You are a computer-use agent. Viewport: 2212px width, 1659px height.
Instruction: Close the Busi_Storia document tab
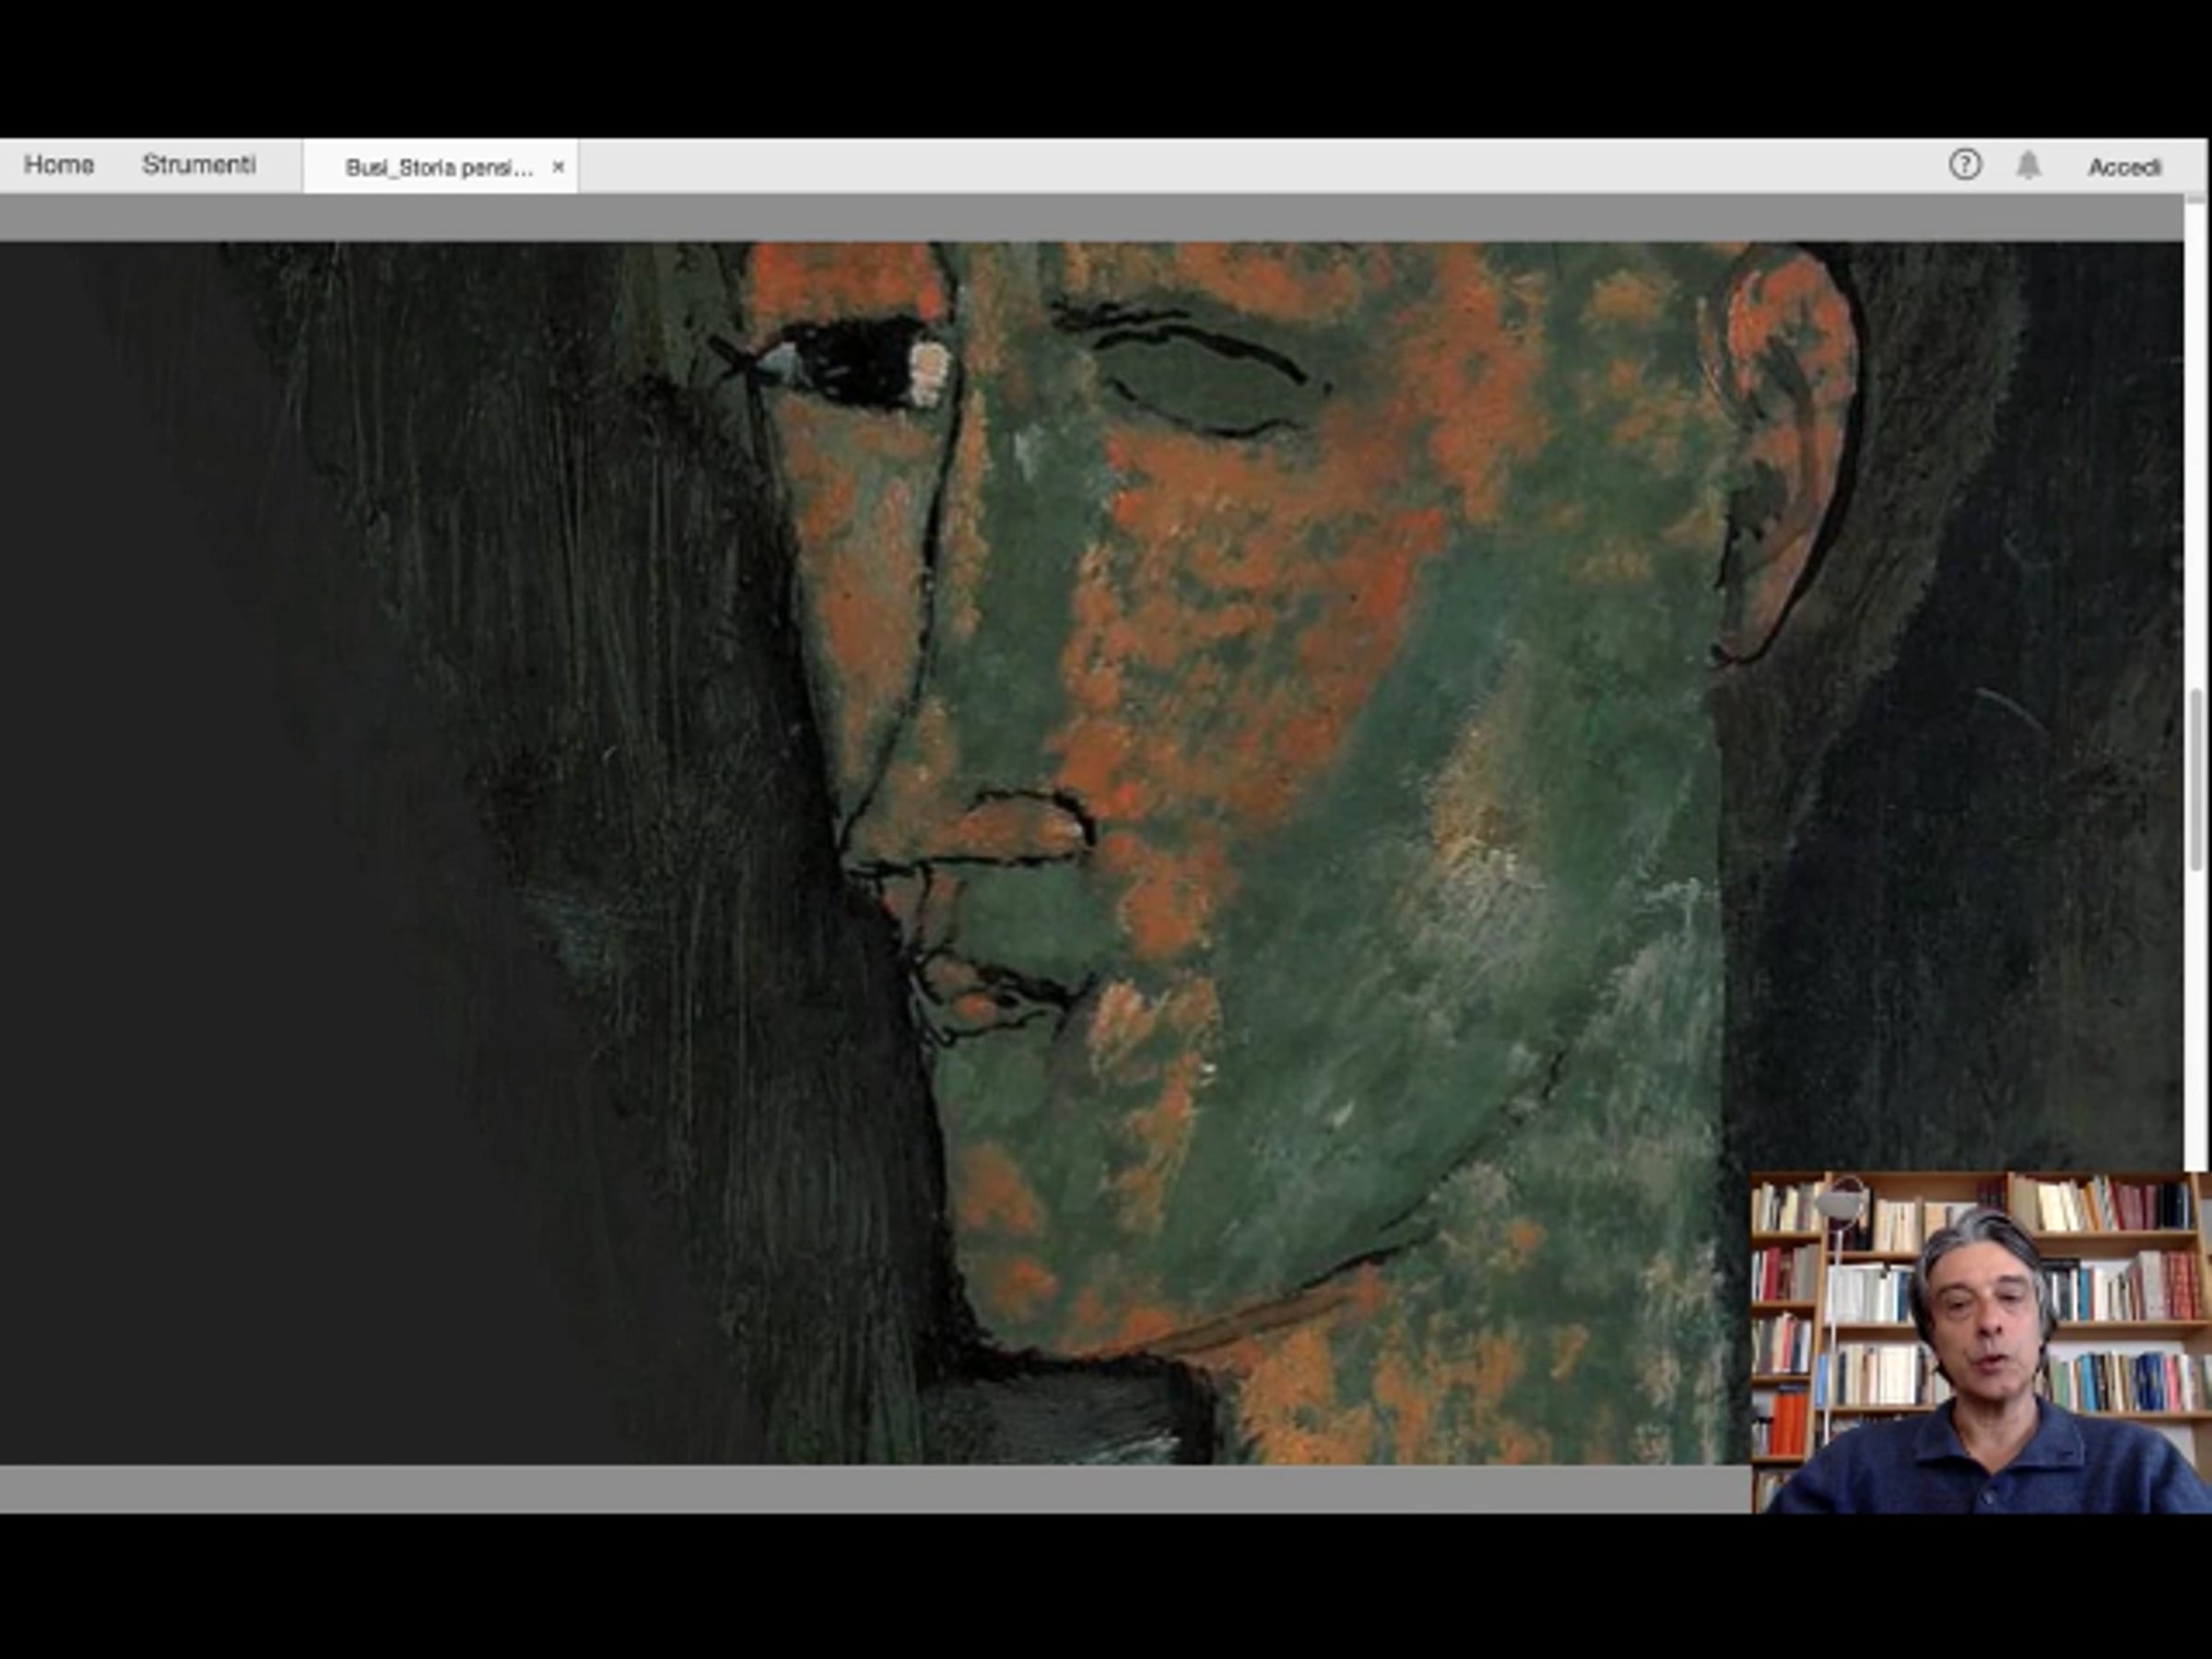click(558, 167)
